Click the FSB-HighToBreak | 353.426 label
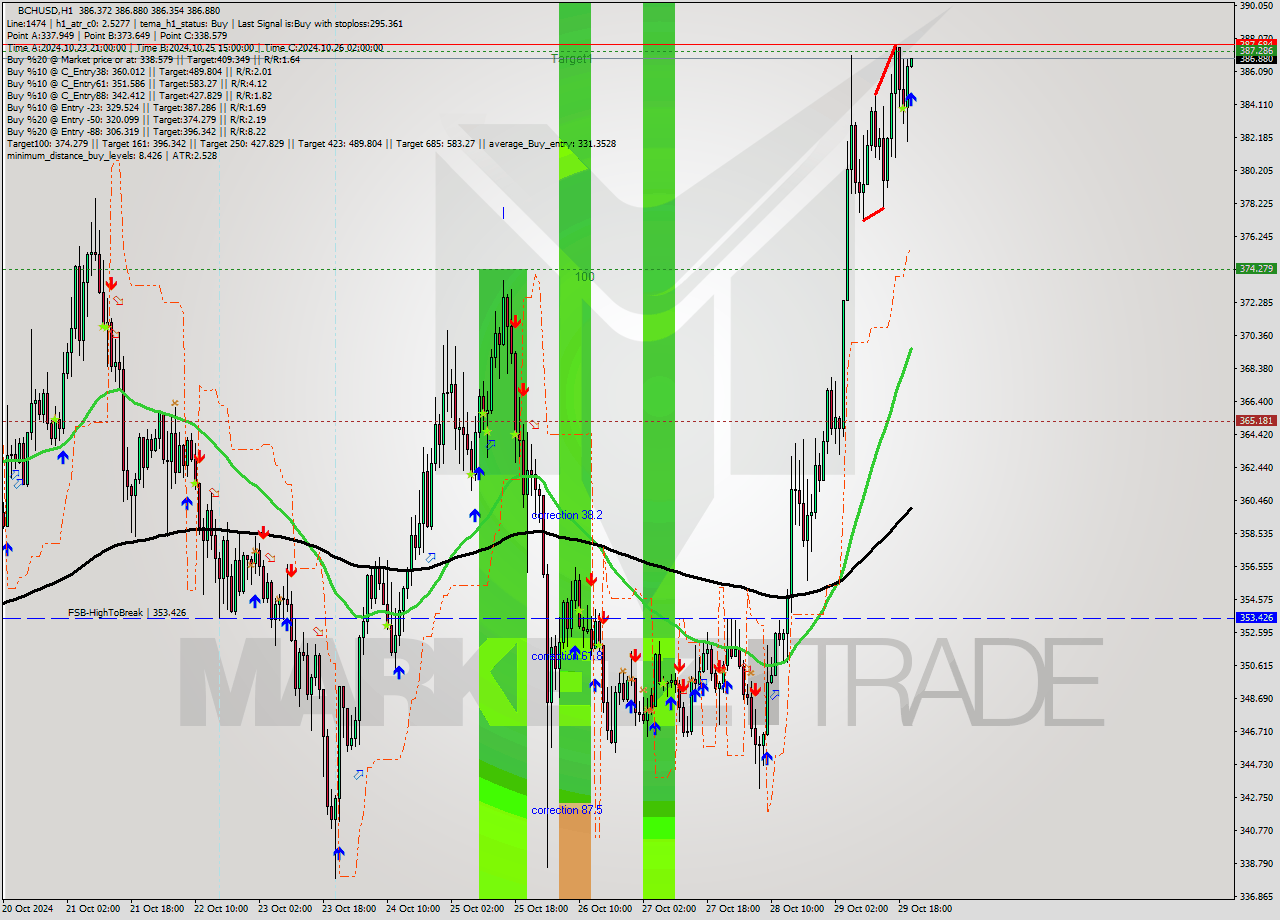Screen dimensions: 1280x920 (127, 612)
